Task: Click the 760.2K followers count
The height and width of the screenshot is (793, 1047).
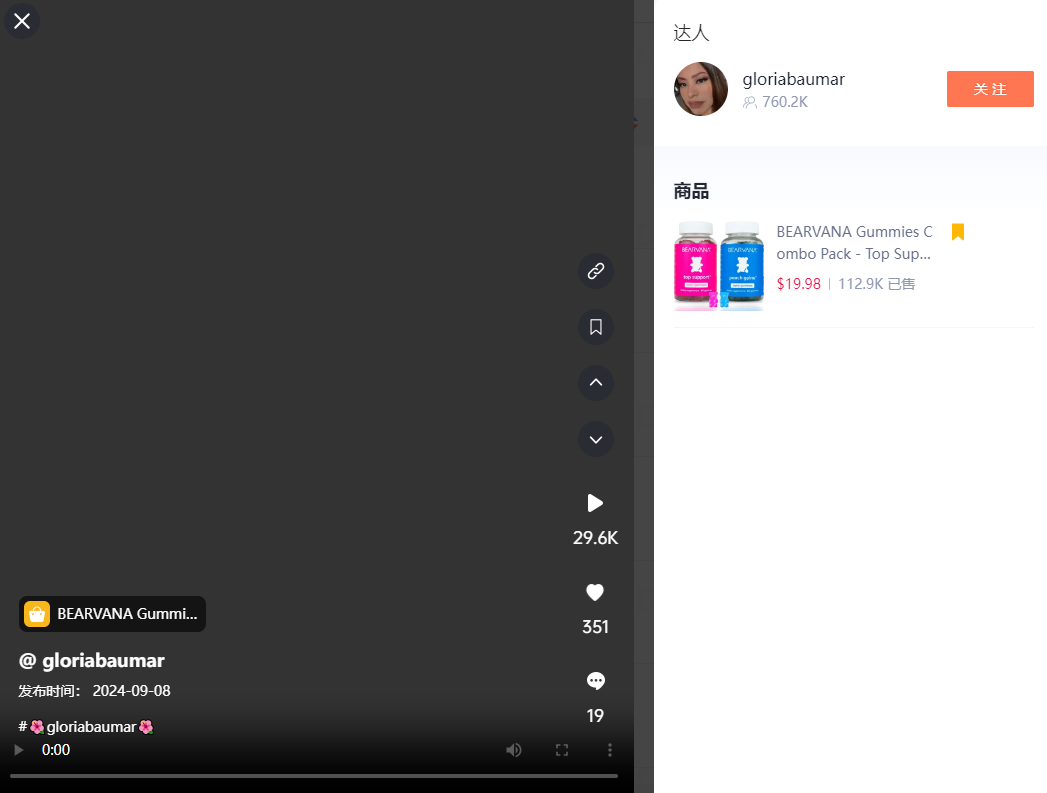Action: 785,102
